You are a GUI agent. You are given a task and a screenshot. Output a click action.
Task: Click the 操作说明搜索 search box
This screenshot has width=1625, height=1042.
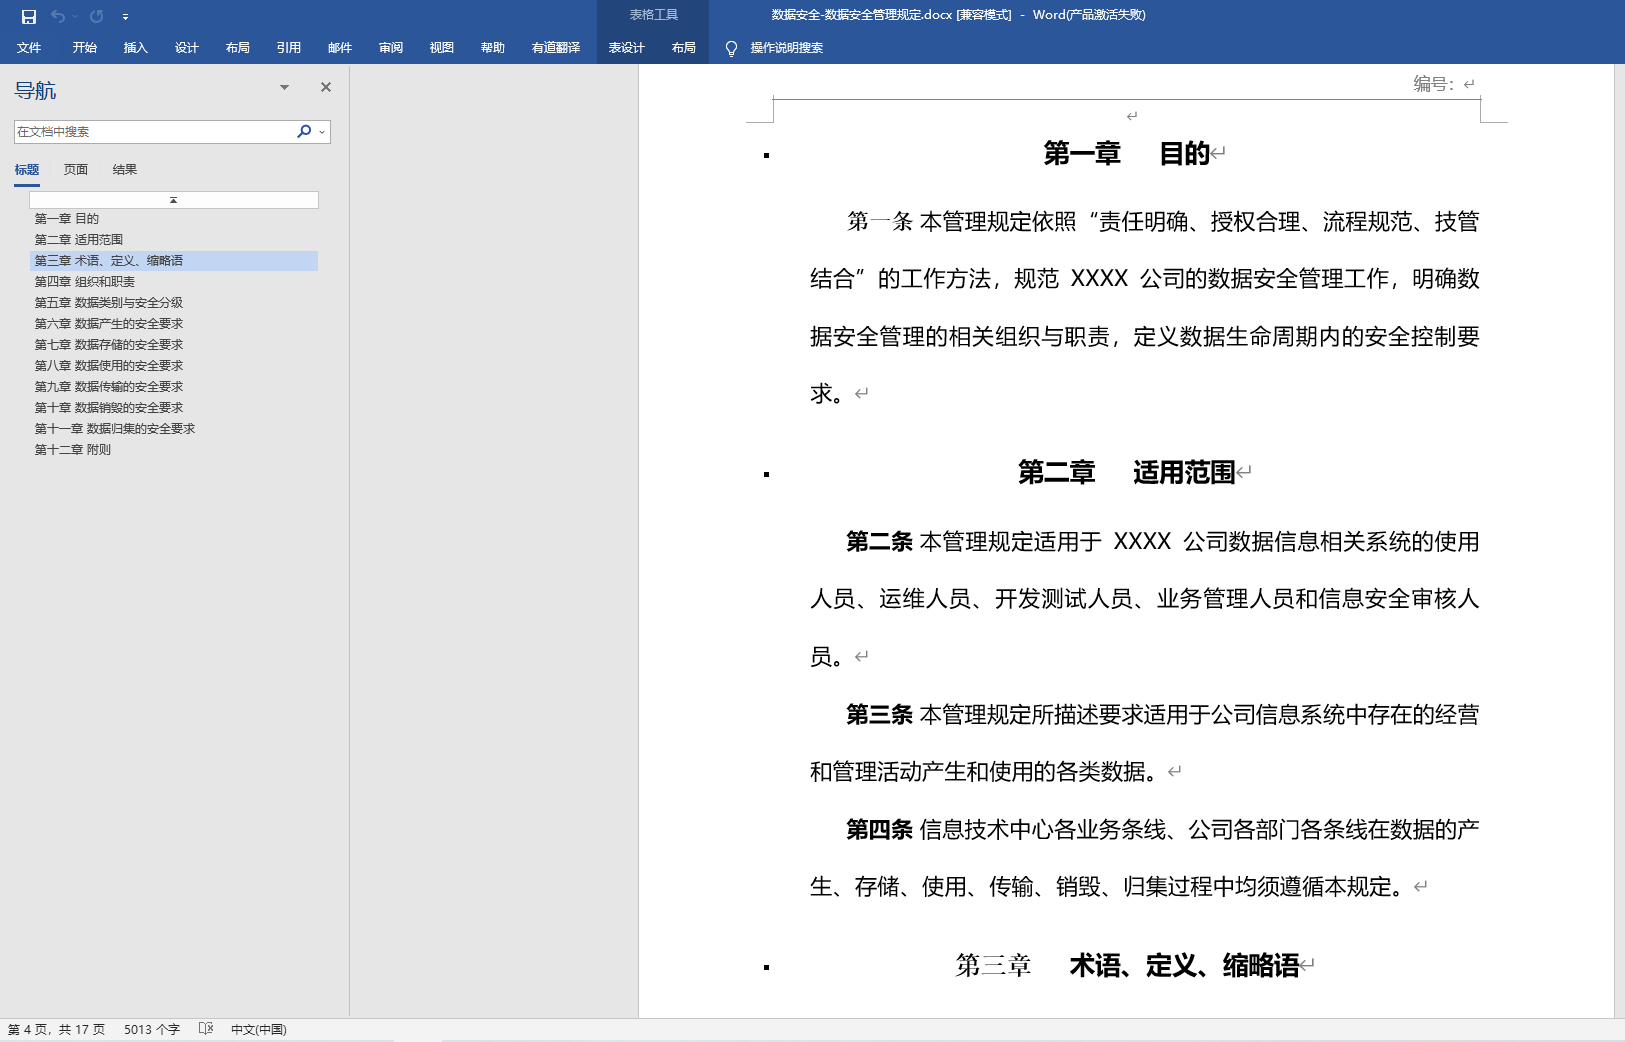click(787, 48)
